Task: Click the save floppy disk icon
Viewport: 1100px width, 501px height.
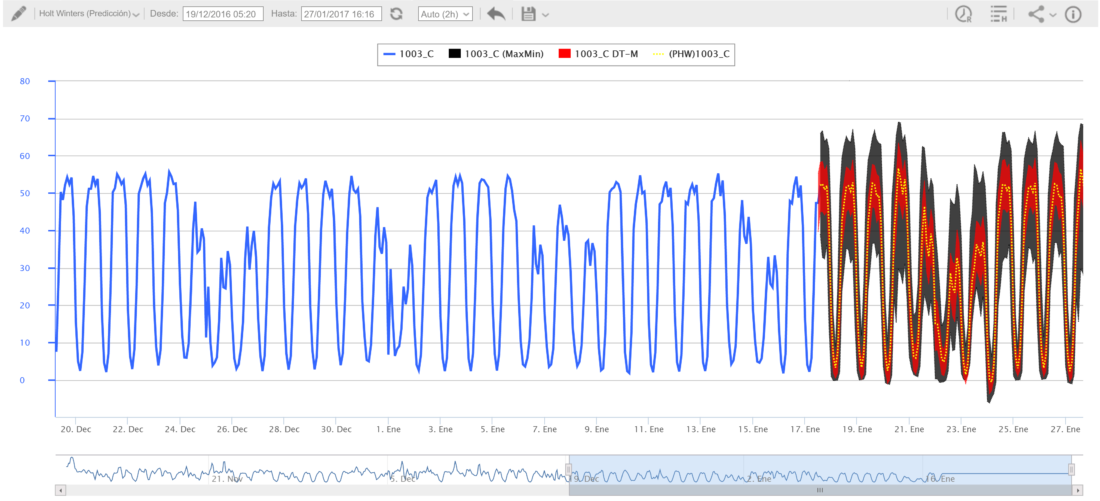Action: coord(528,14)
